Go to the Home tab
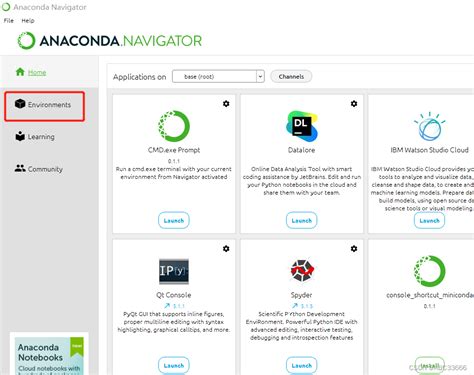 (x=37, y=72)
